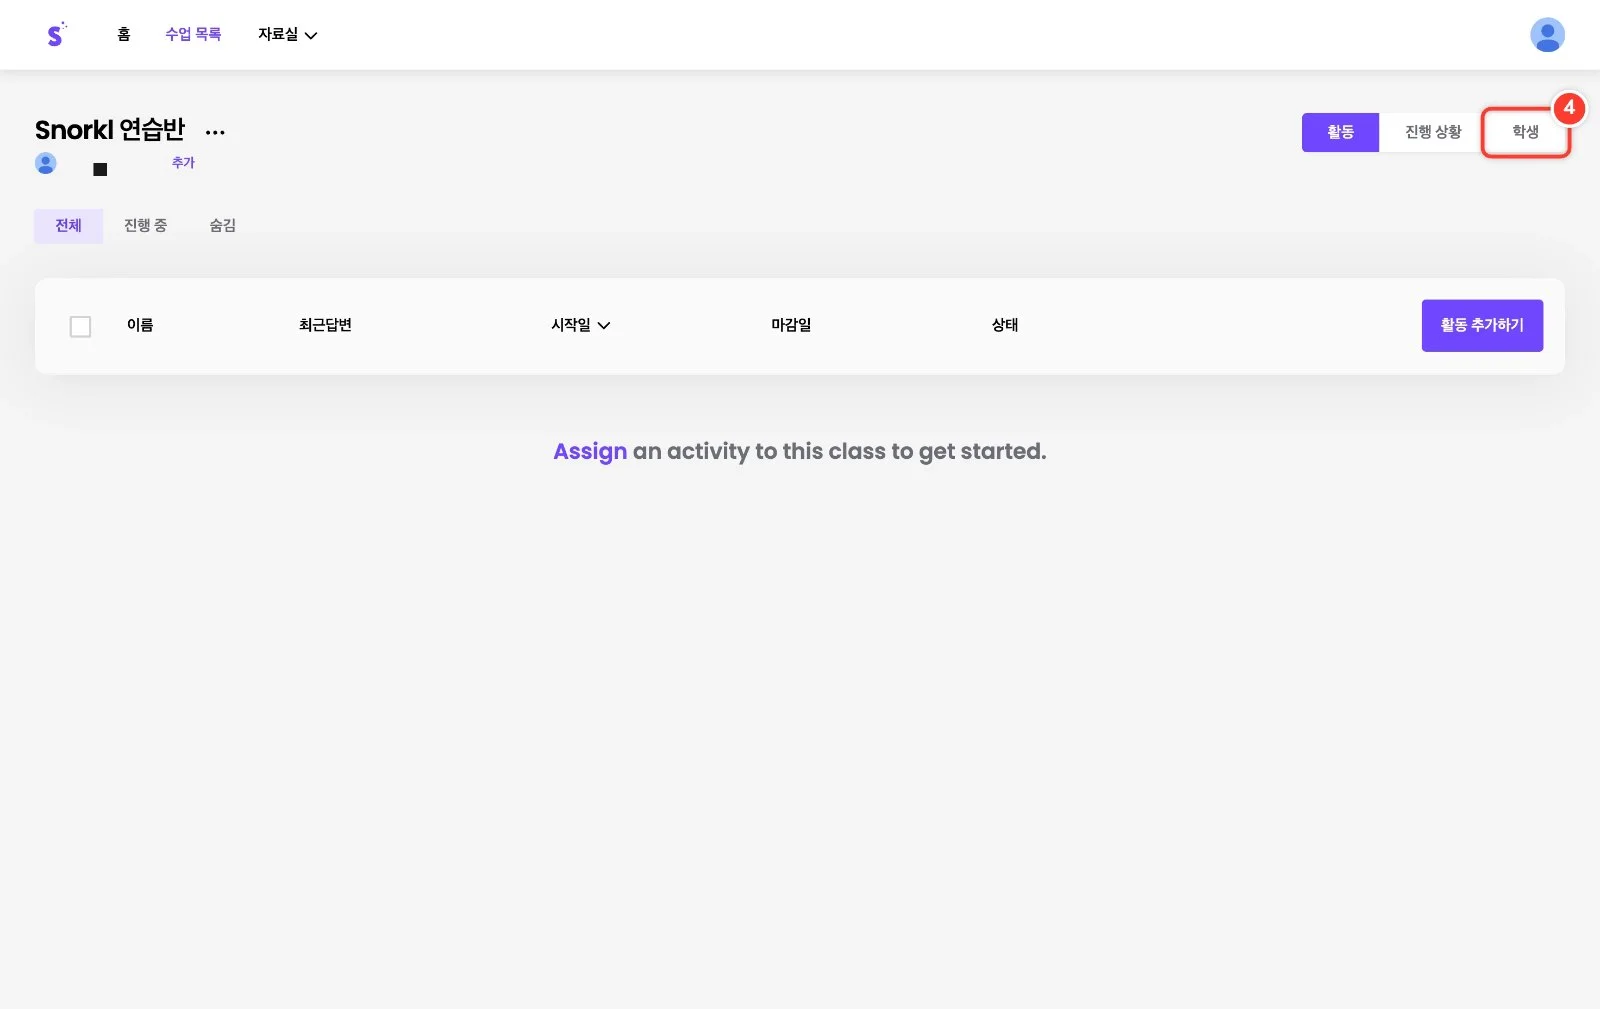Select the purple 활동 button
Viewport: 1600px width, 1009px height.
point(1340,132)
